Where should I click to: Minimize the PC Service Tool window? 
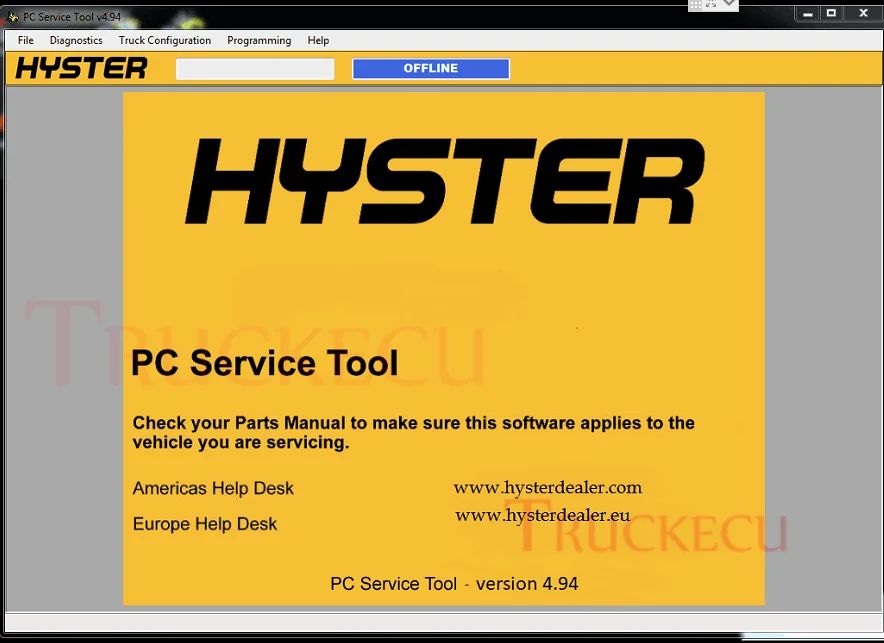(x=807, y=14)
